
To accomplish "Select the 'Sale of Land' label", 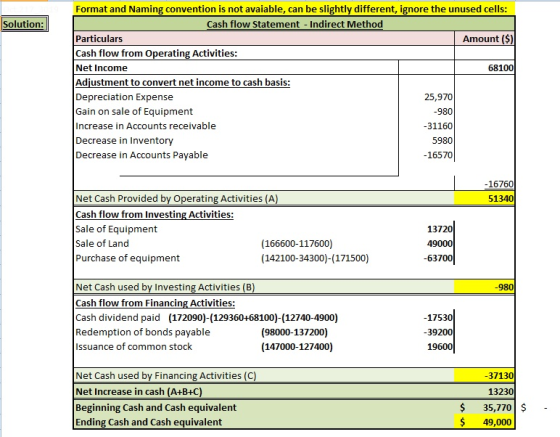I will (x=102, y=243).
